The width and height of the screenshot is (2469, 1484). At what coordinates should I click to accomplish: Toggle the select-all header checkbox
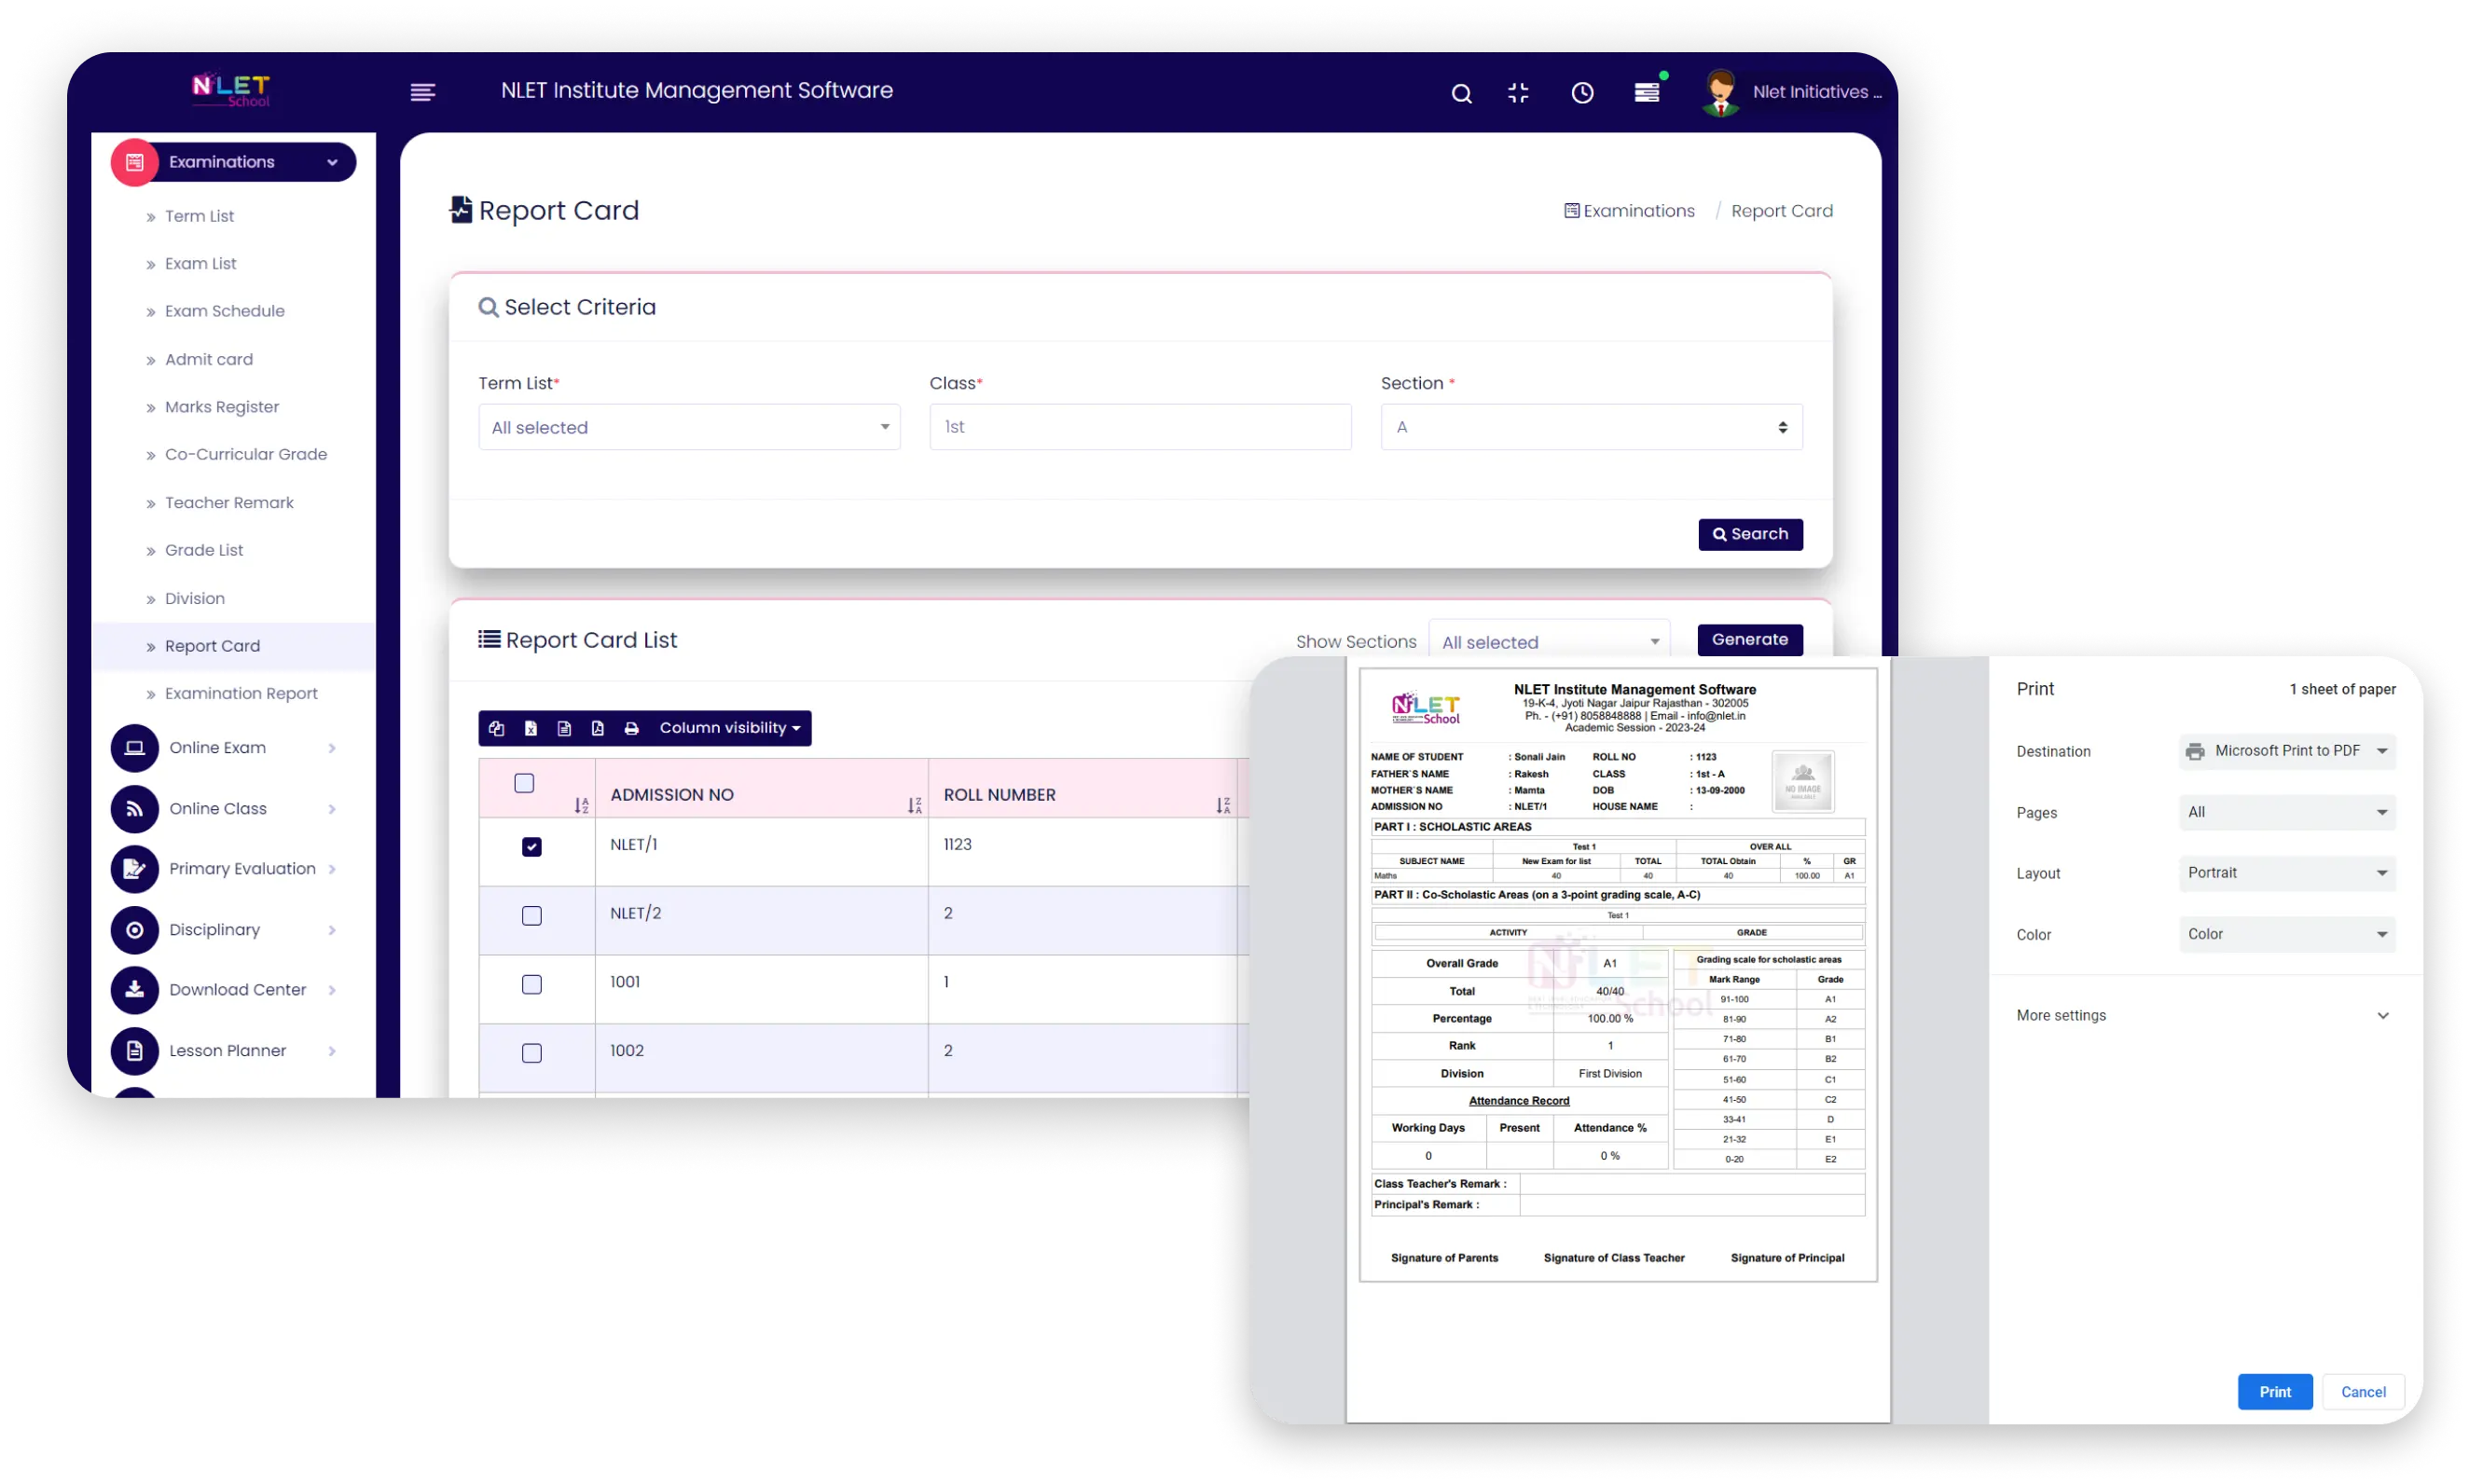(524, 783)
